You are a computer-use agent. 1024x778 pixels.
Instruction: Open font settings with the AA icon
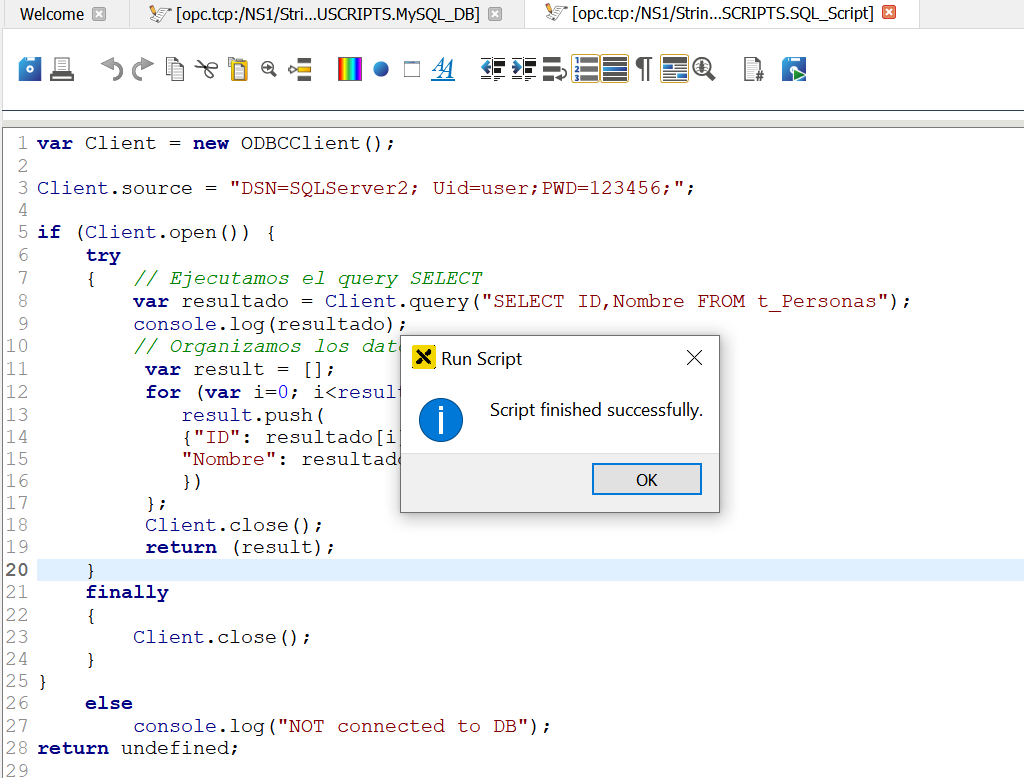point(443,69)
